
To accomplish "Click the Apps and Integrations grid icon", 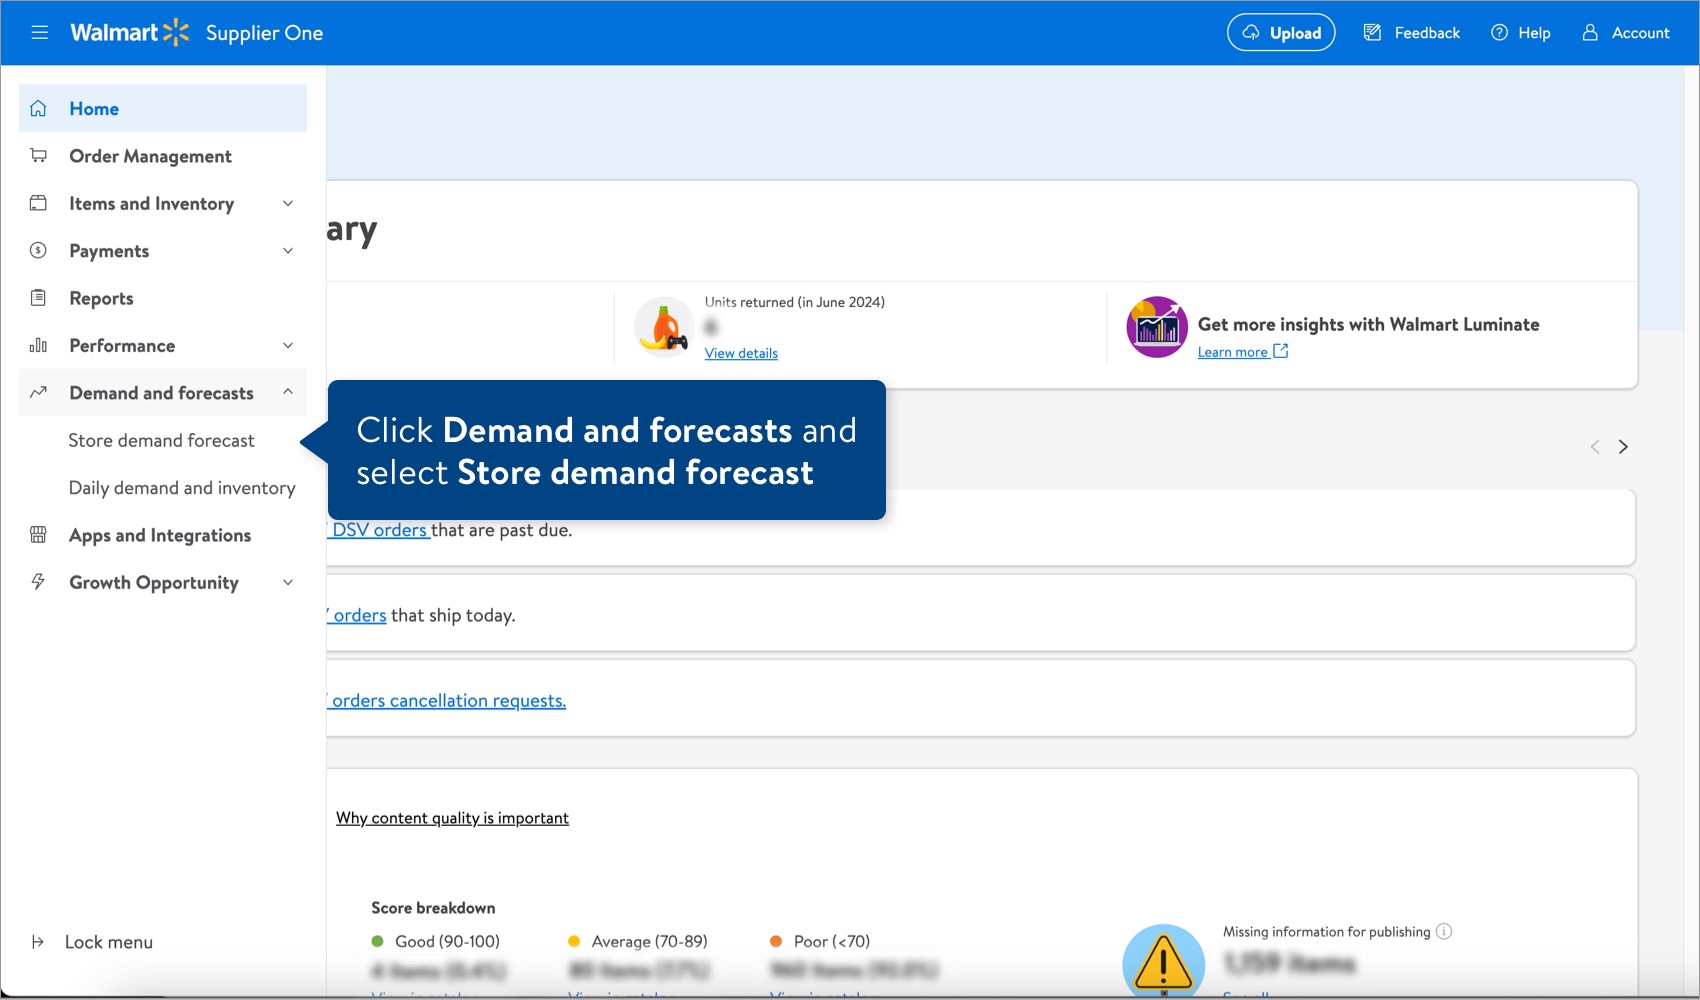I will pos(38,534).
